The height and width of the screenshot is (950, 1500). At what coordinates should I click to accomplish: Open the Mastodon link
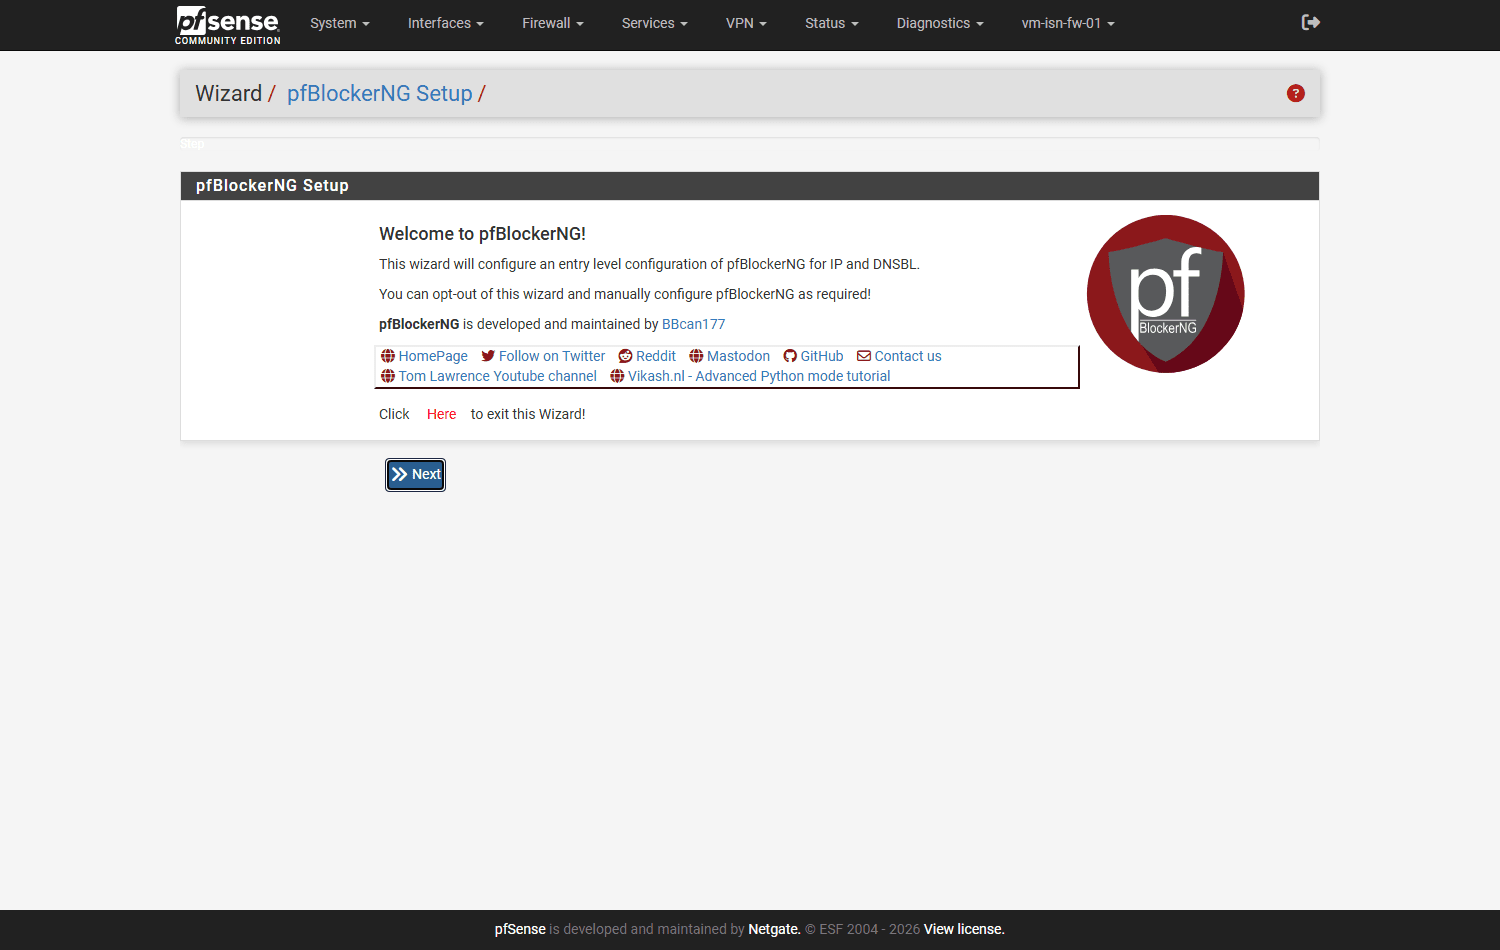tap(738, 356)
